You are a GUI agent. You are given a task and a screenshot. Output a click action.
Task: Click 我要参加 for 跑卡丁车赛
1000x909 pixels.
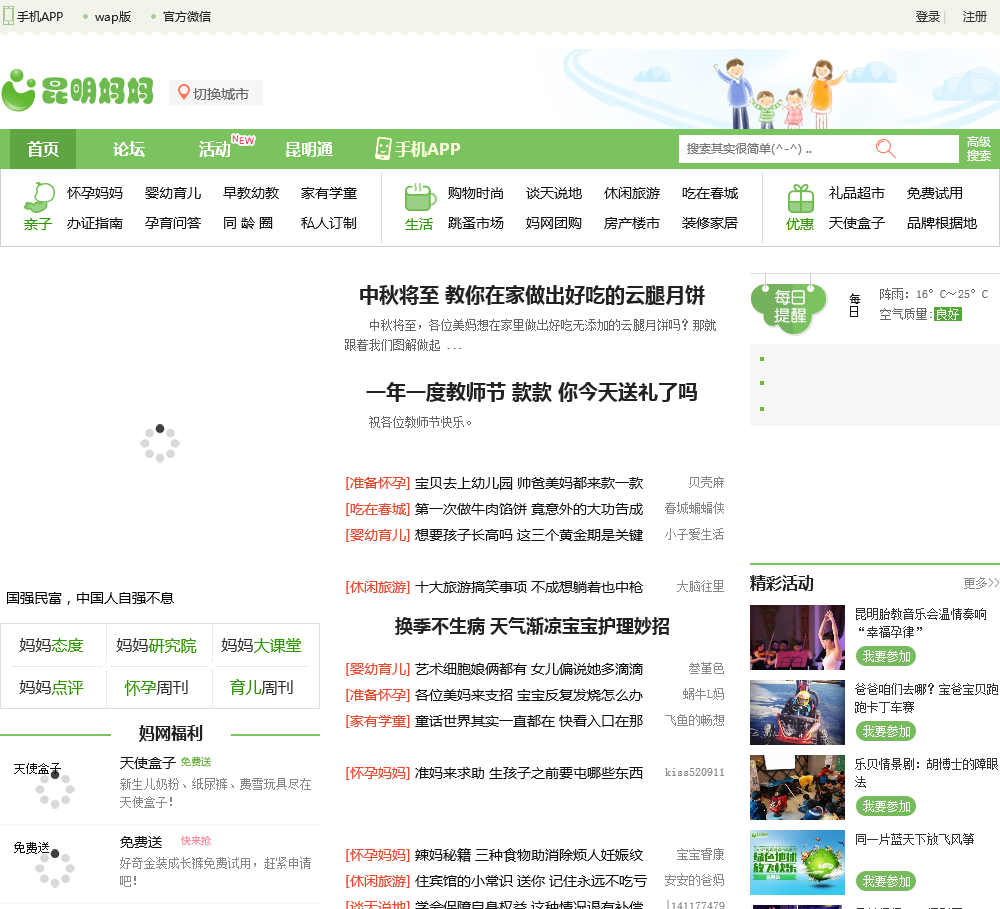(886, 732)
